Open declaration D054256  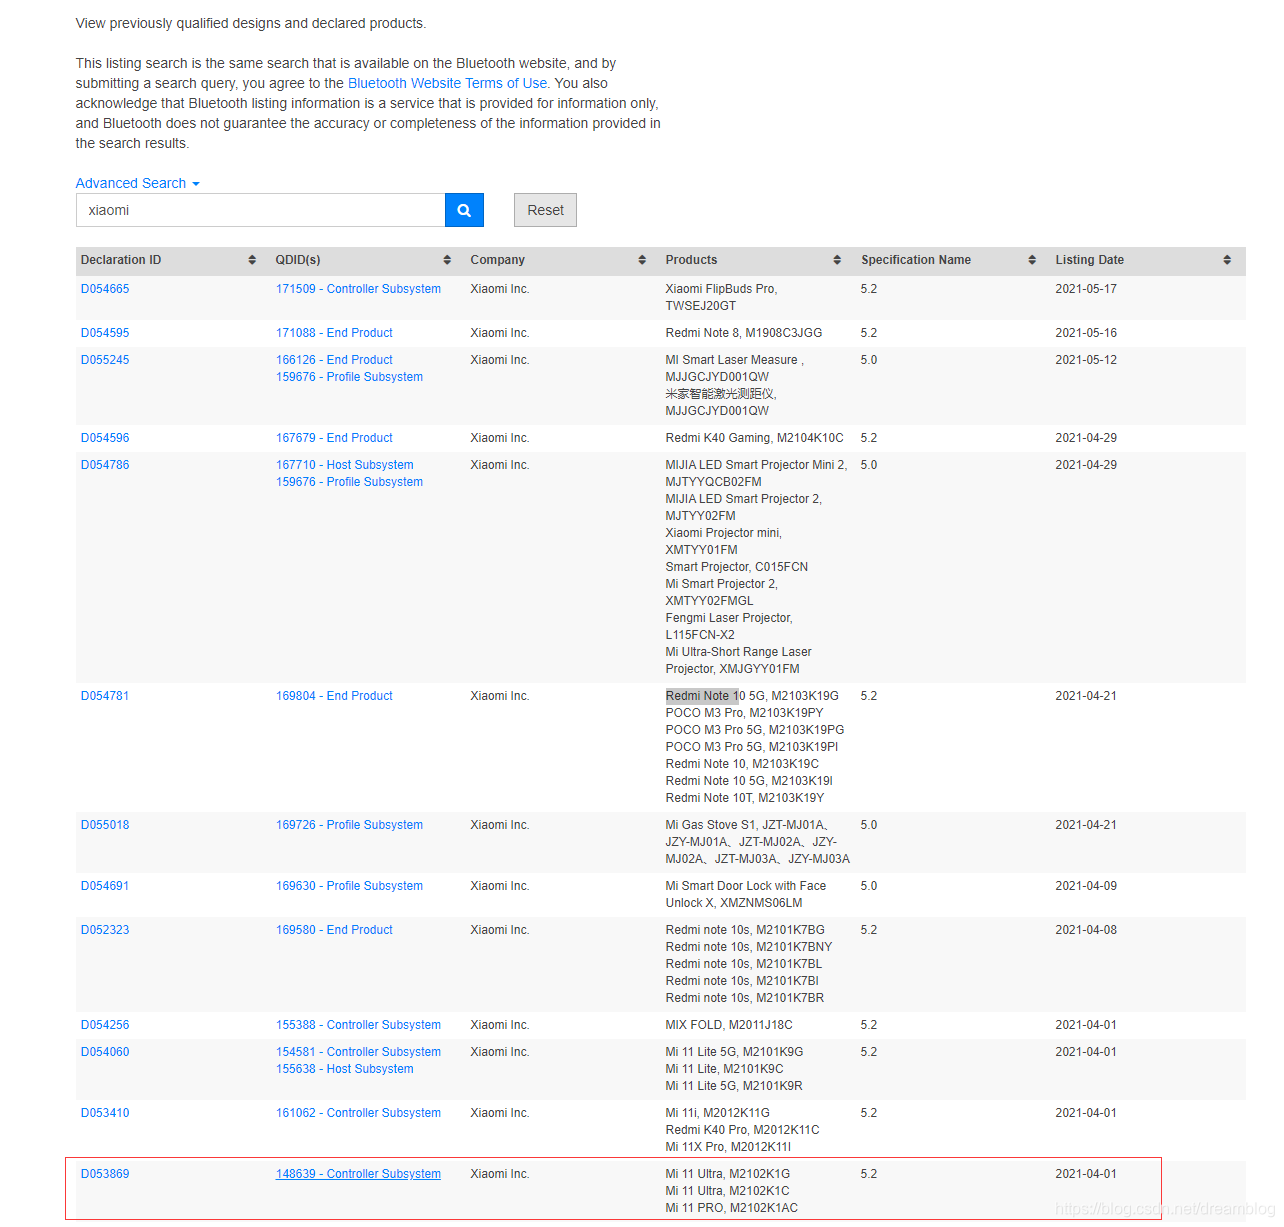click(105, 1025)
